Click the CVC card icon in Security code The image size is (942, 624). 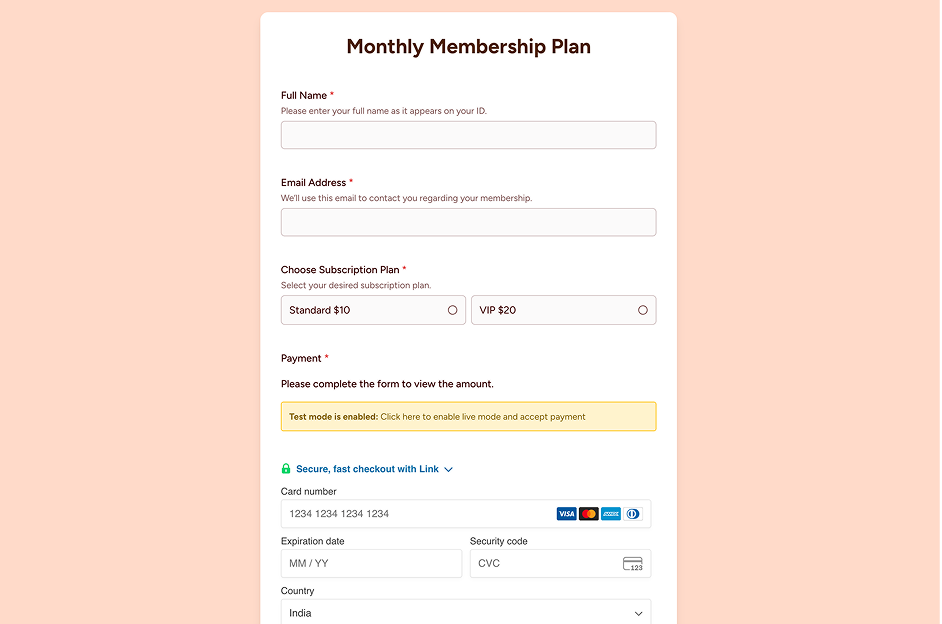[x=632, y=564]
